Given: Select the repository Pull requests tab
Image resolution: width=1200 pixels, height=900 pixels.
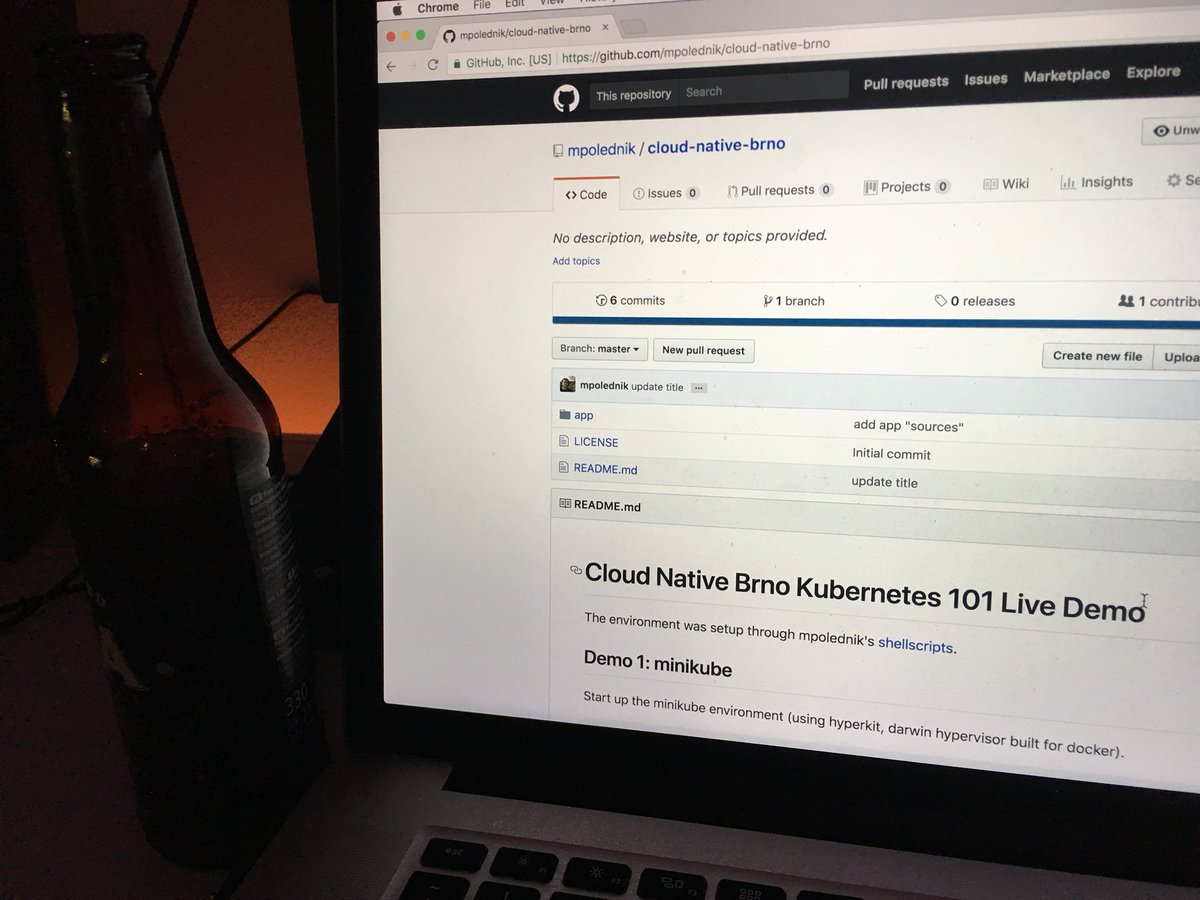Looking at the screenshot, I should pyautogui.click(x=780, y=190).
